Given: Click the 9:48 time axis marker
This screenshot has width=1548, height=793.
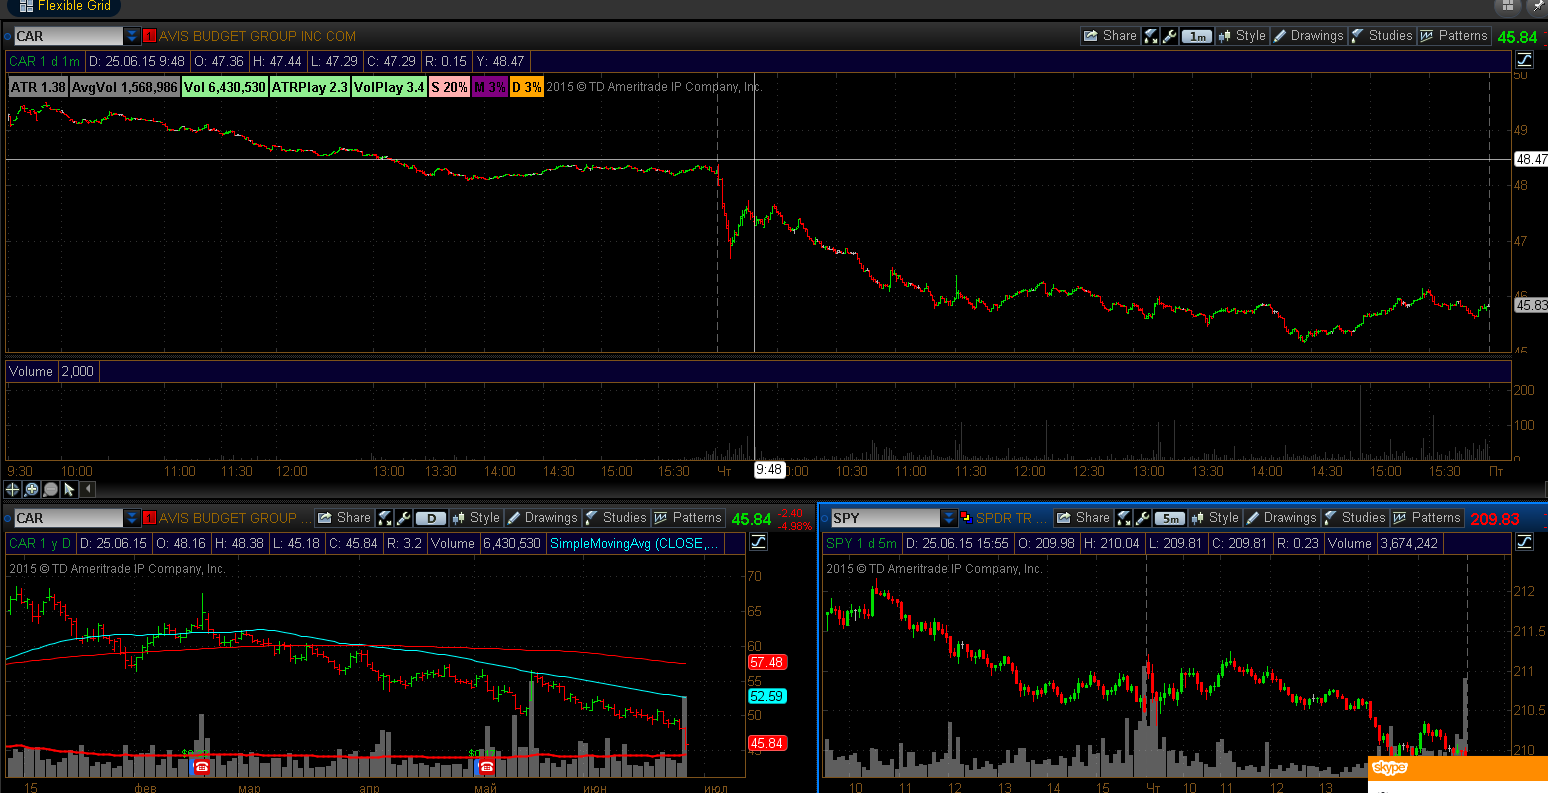Looking at the screenshot, I should pos(769,470).
